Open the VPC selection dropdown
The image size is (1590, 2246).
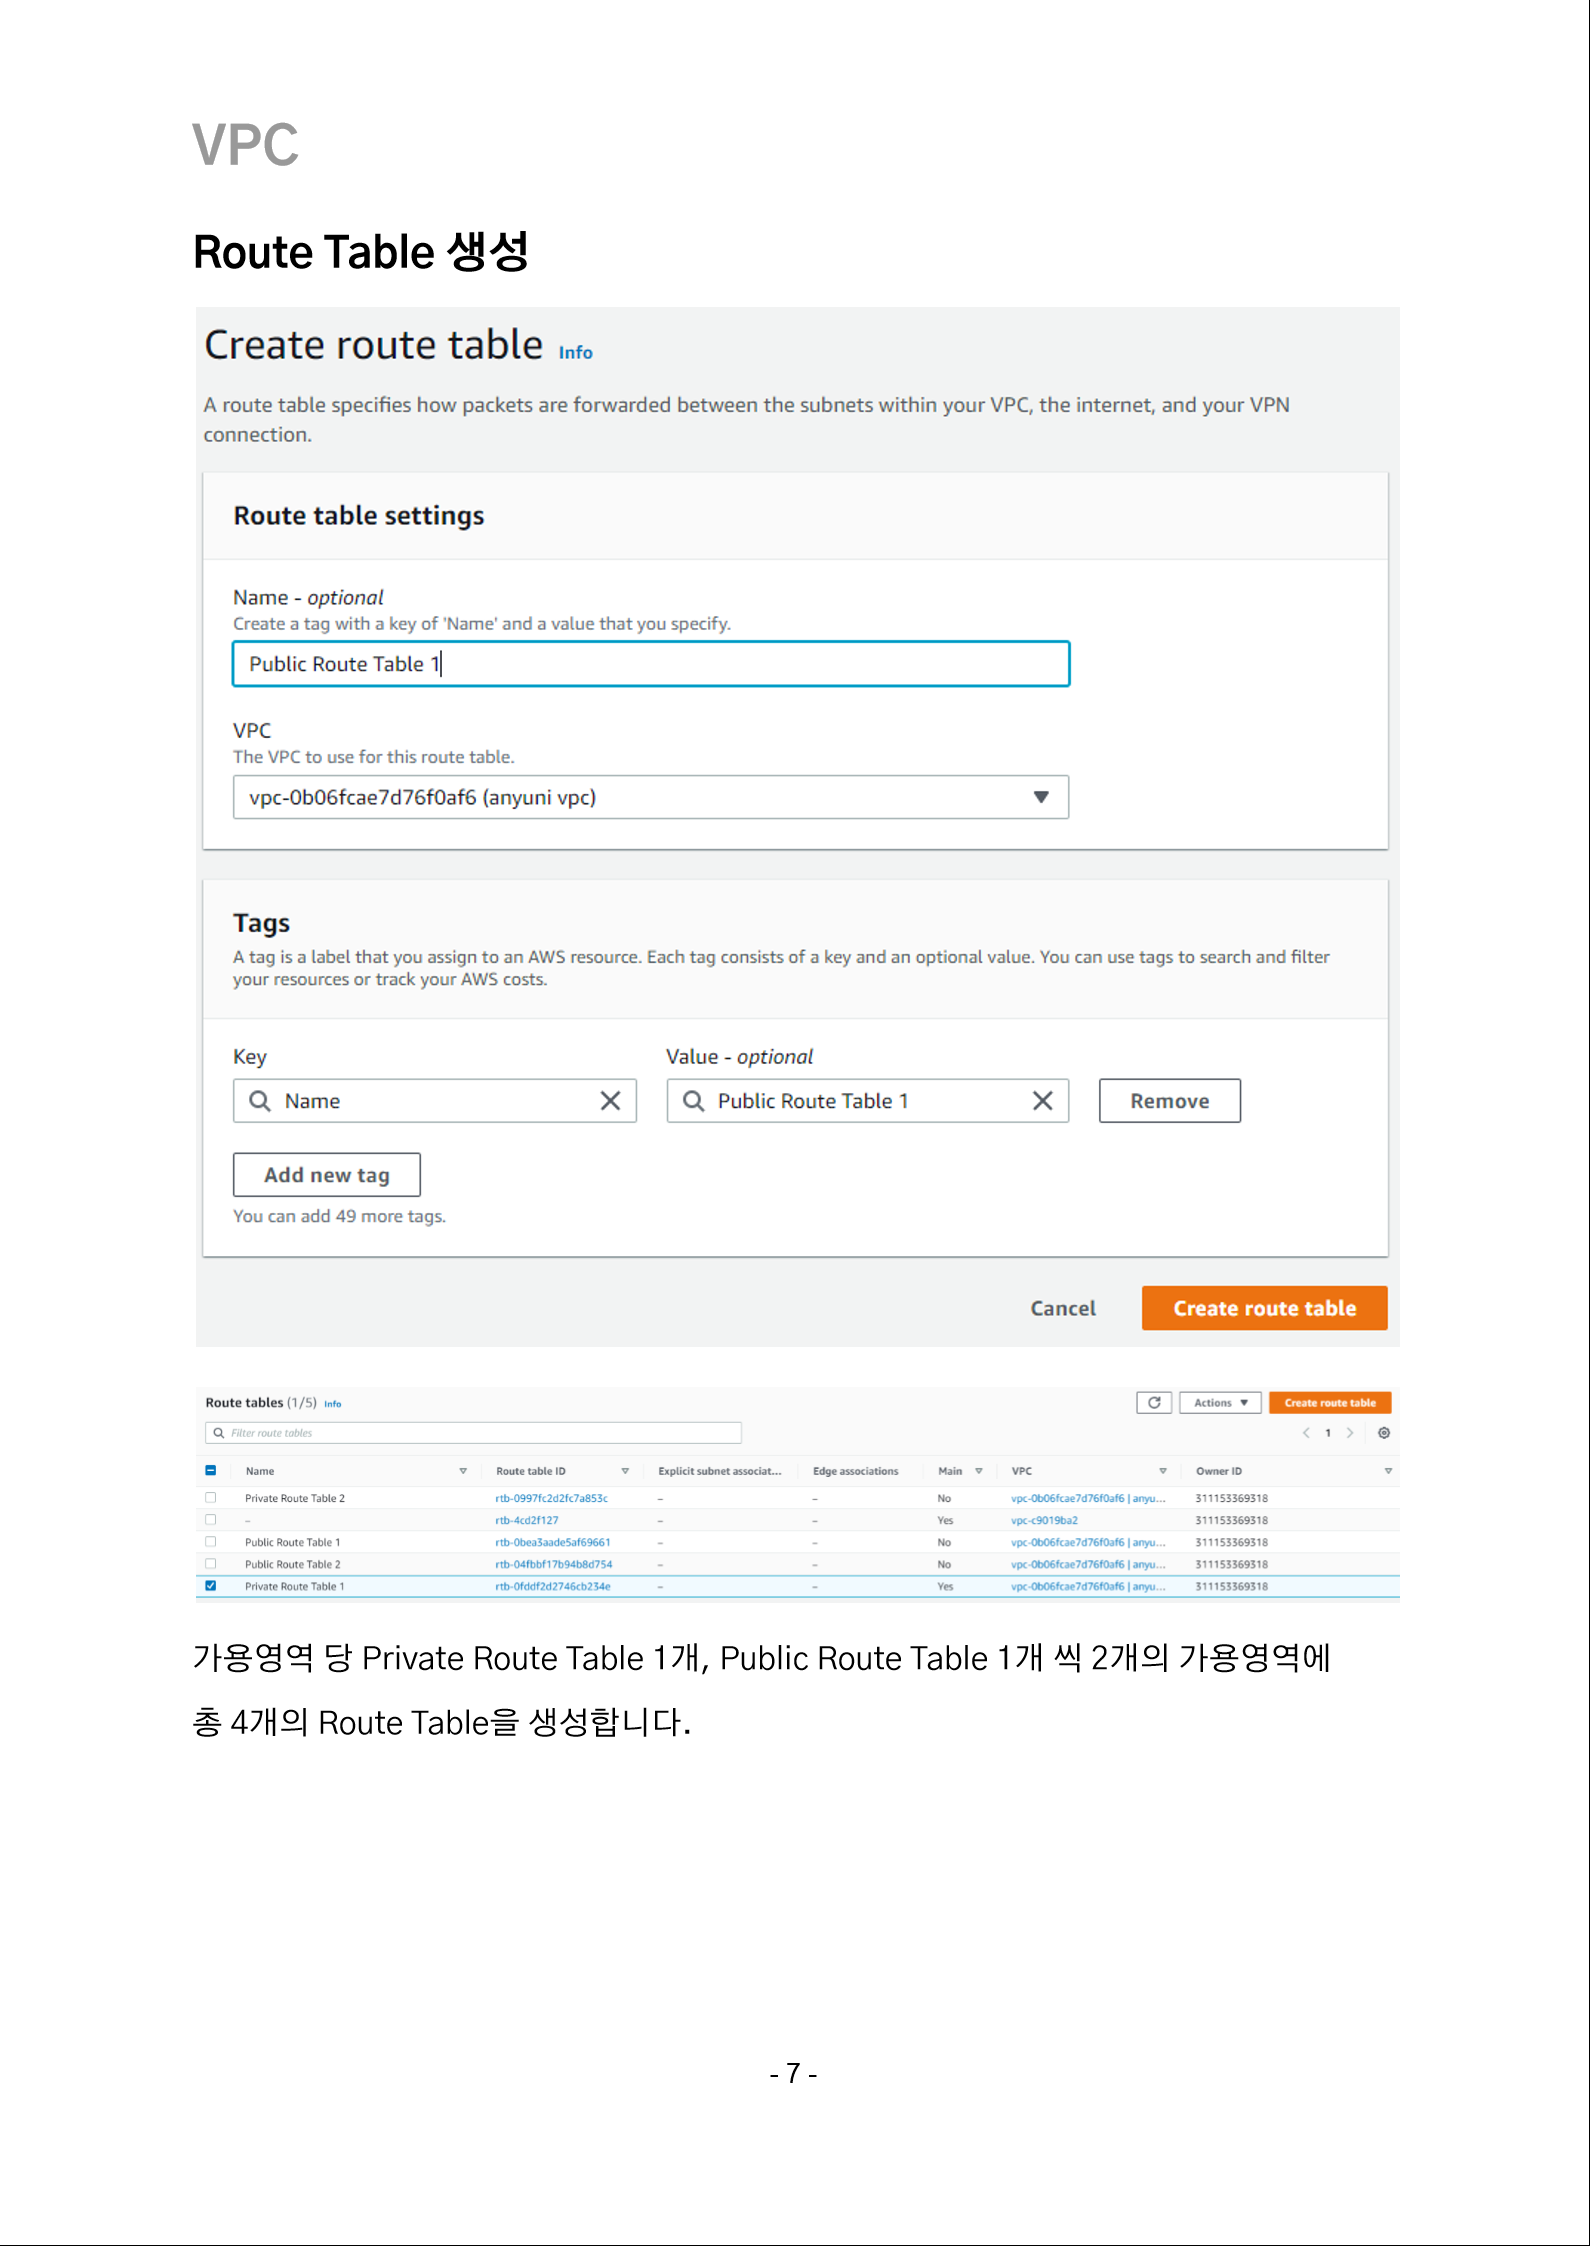click(x=651, y=797)
